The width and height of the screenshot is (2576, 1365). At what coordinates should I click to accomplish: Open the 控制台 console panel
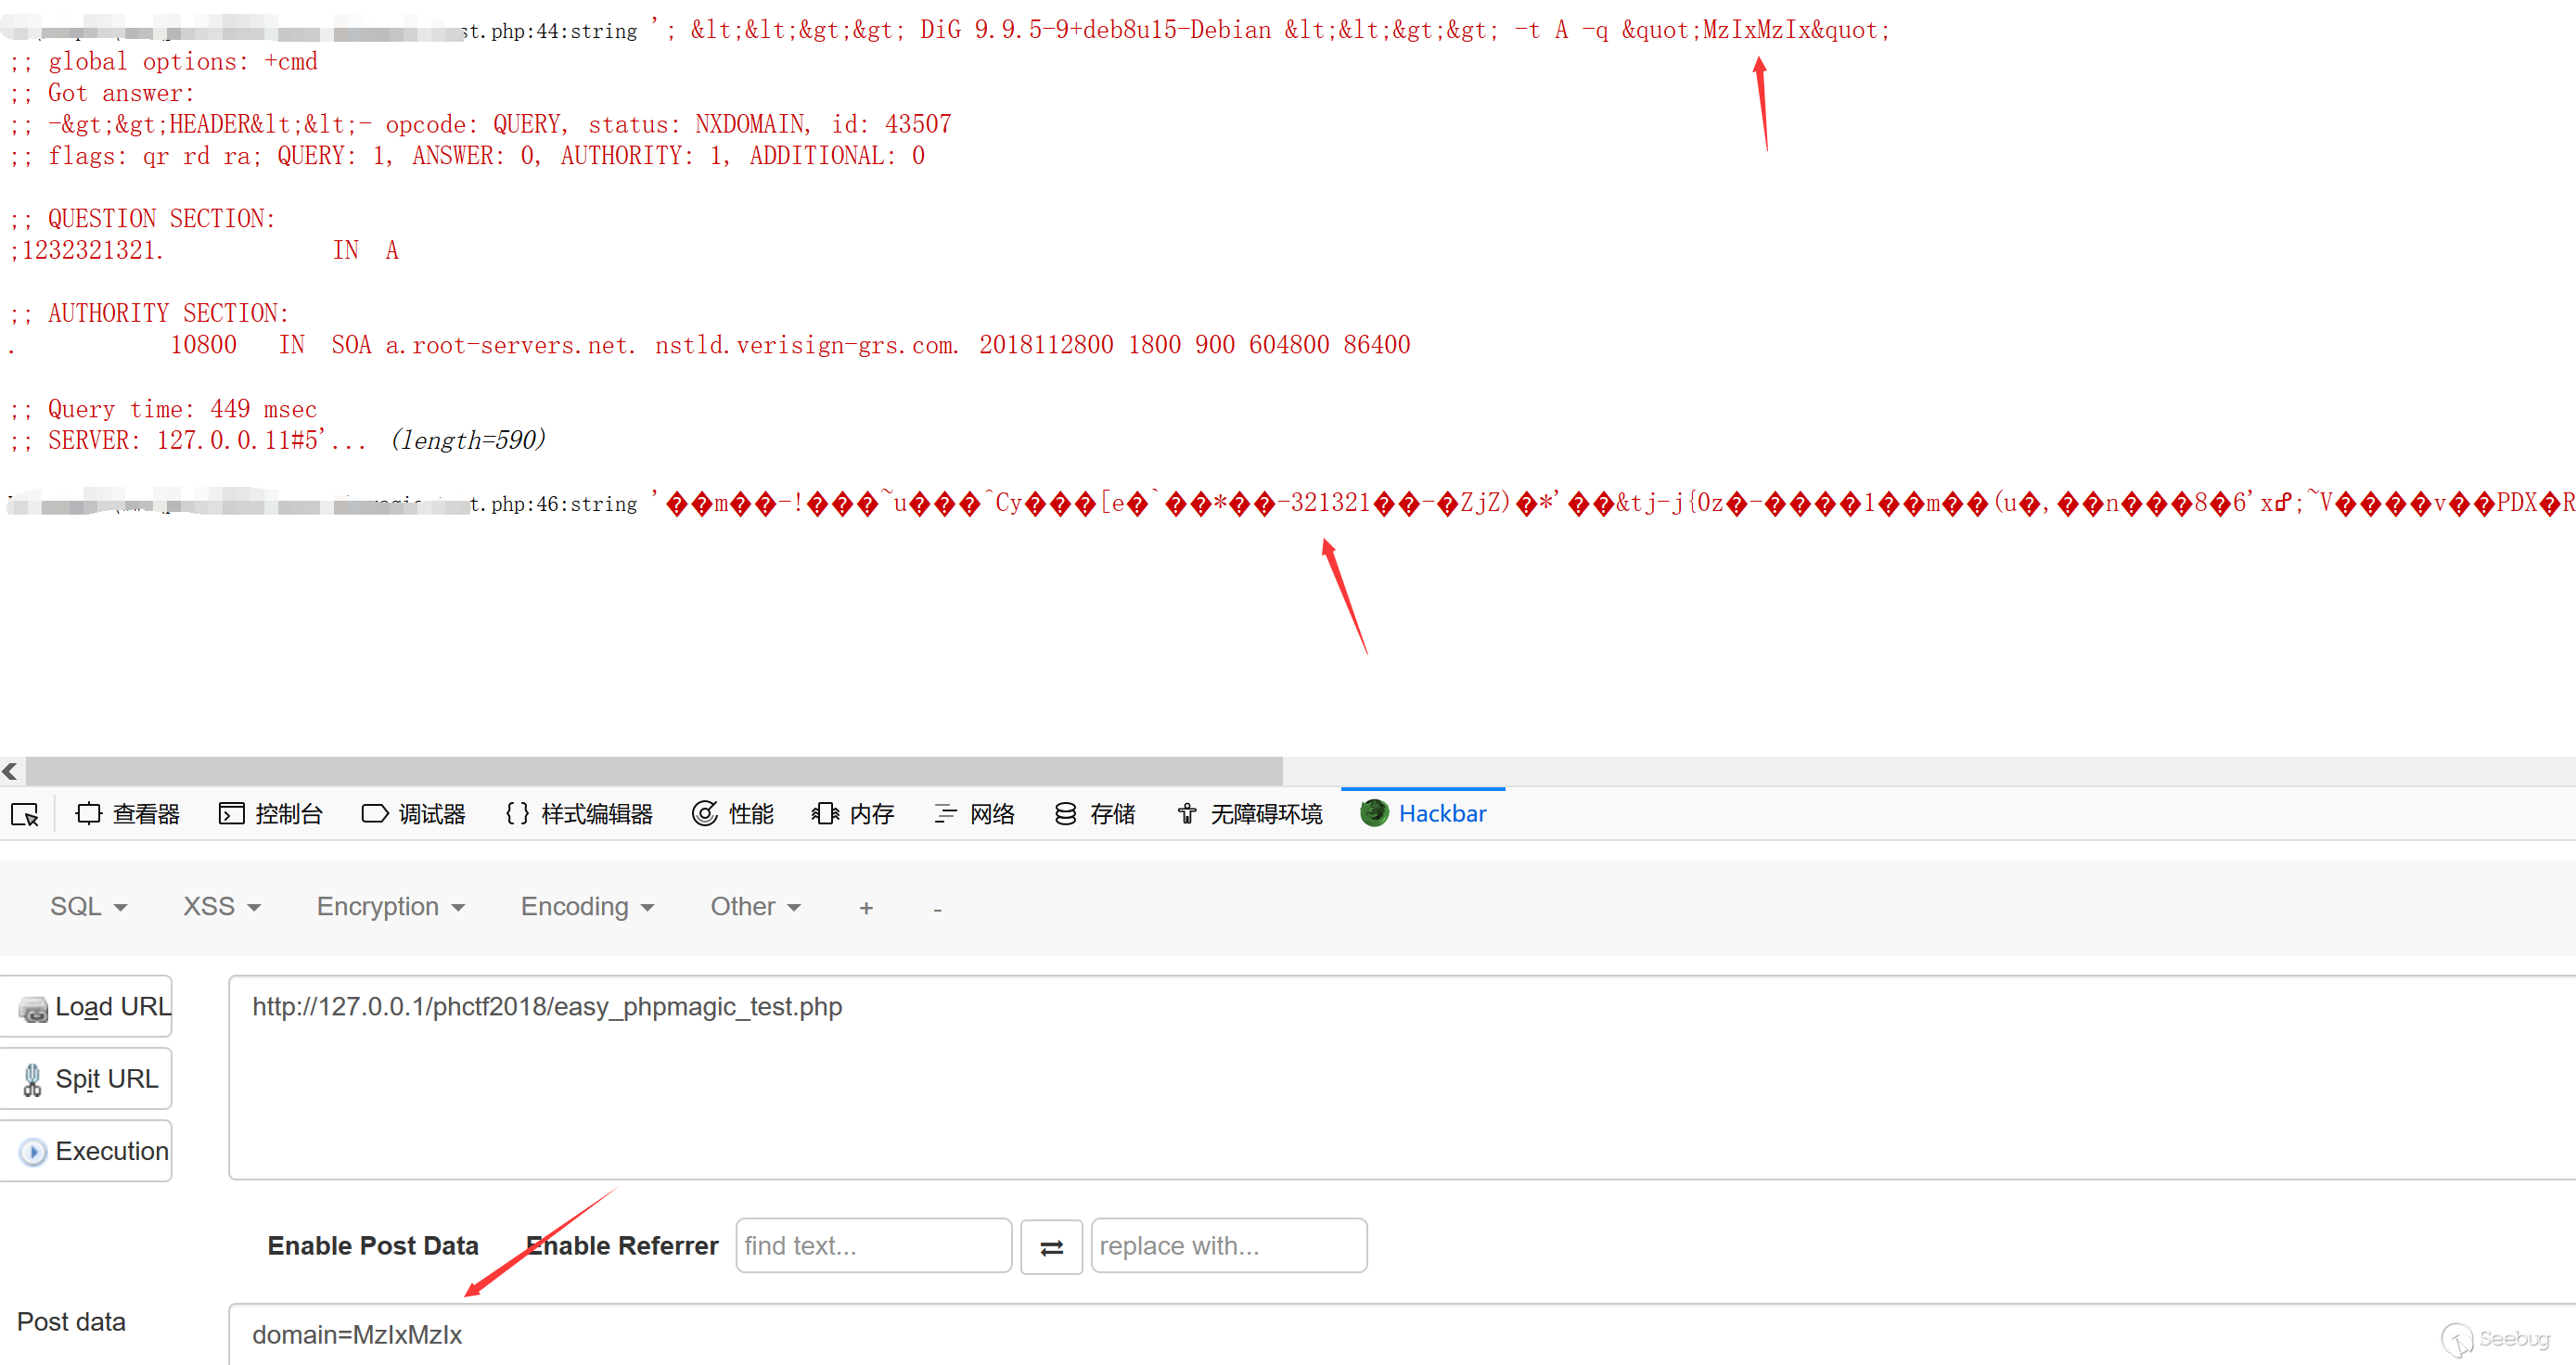click(x=271, y=814)
